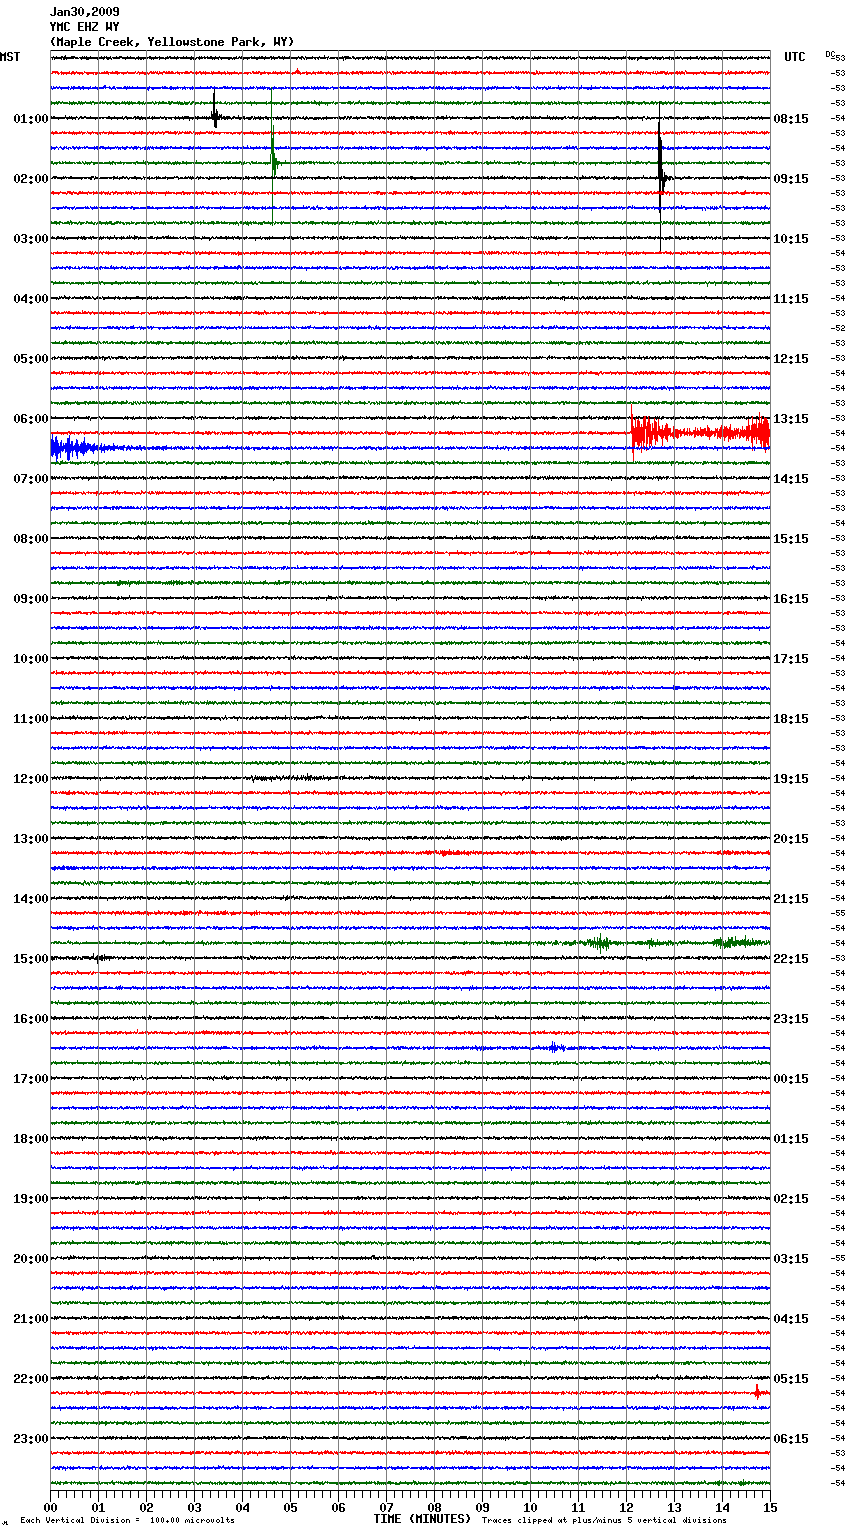
Task: Select the 02:00 MST time label
Action: coord(31,179)
